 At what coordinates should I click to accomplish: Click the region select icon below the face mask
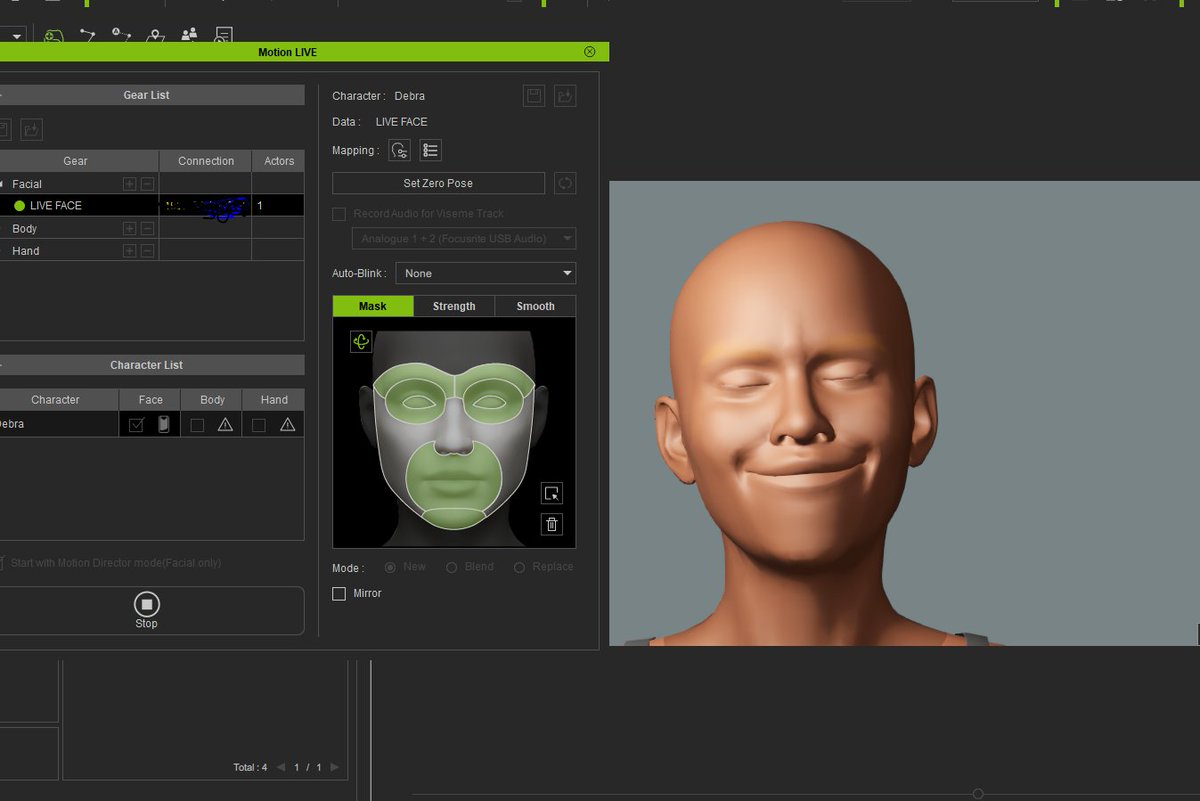click(552, 492)
